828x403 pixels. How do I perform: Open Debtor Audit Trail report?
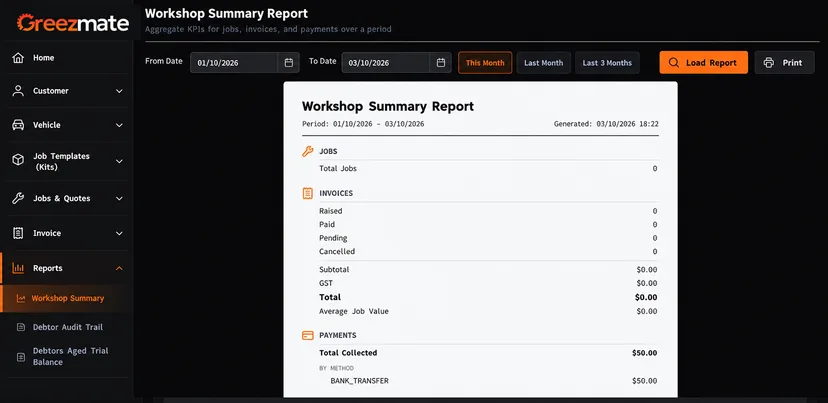click(x=68, y=327)
